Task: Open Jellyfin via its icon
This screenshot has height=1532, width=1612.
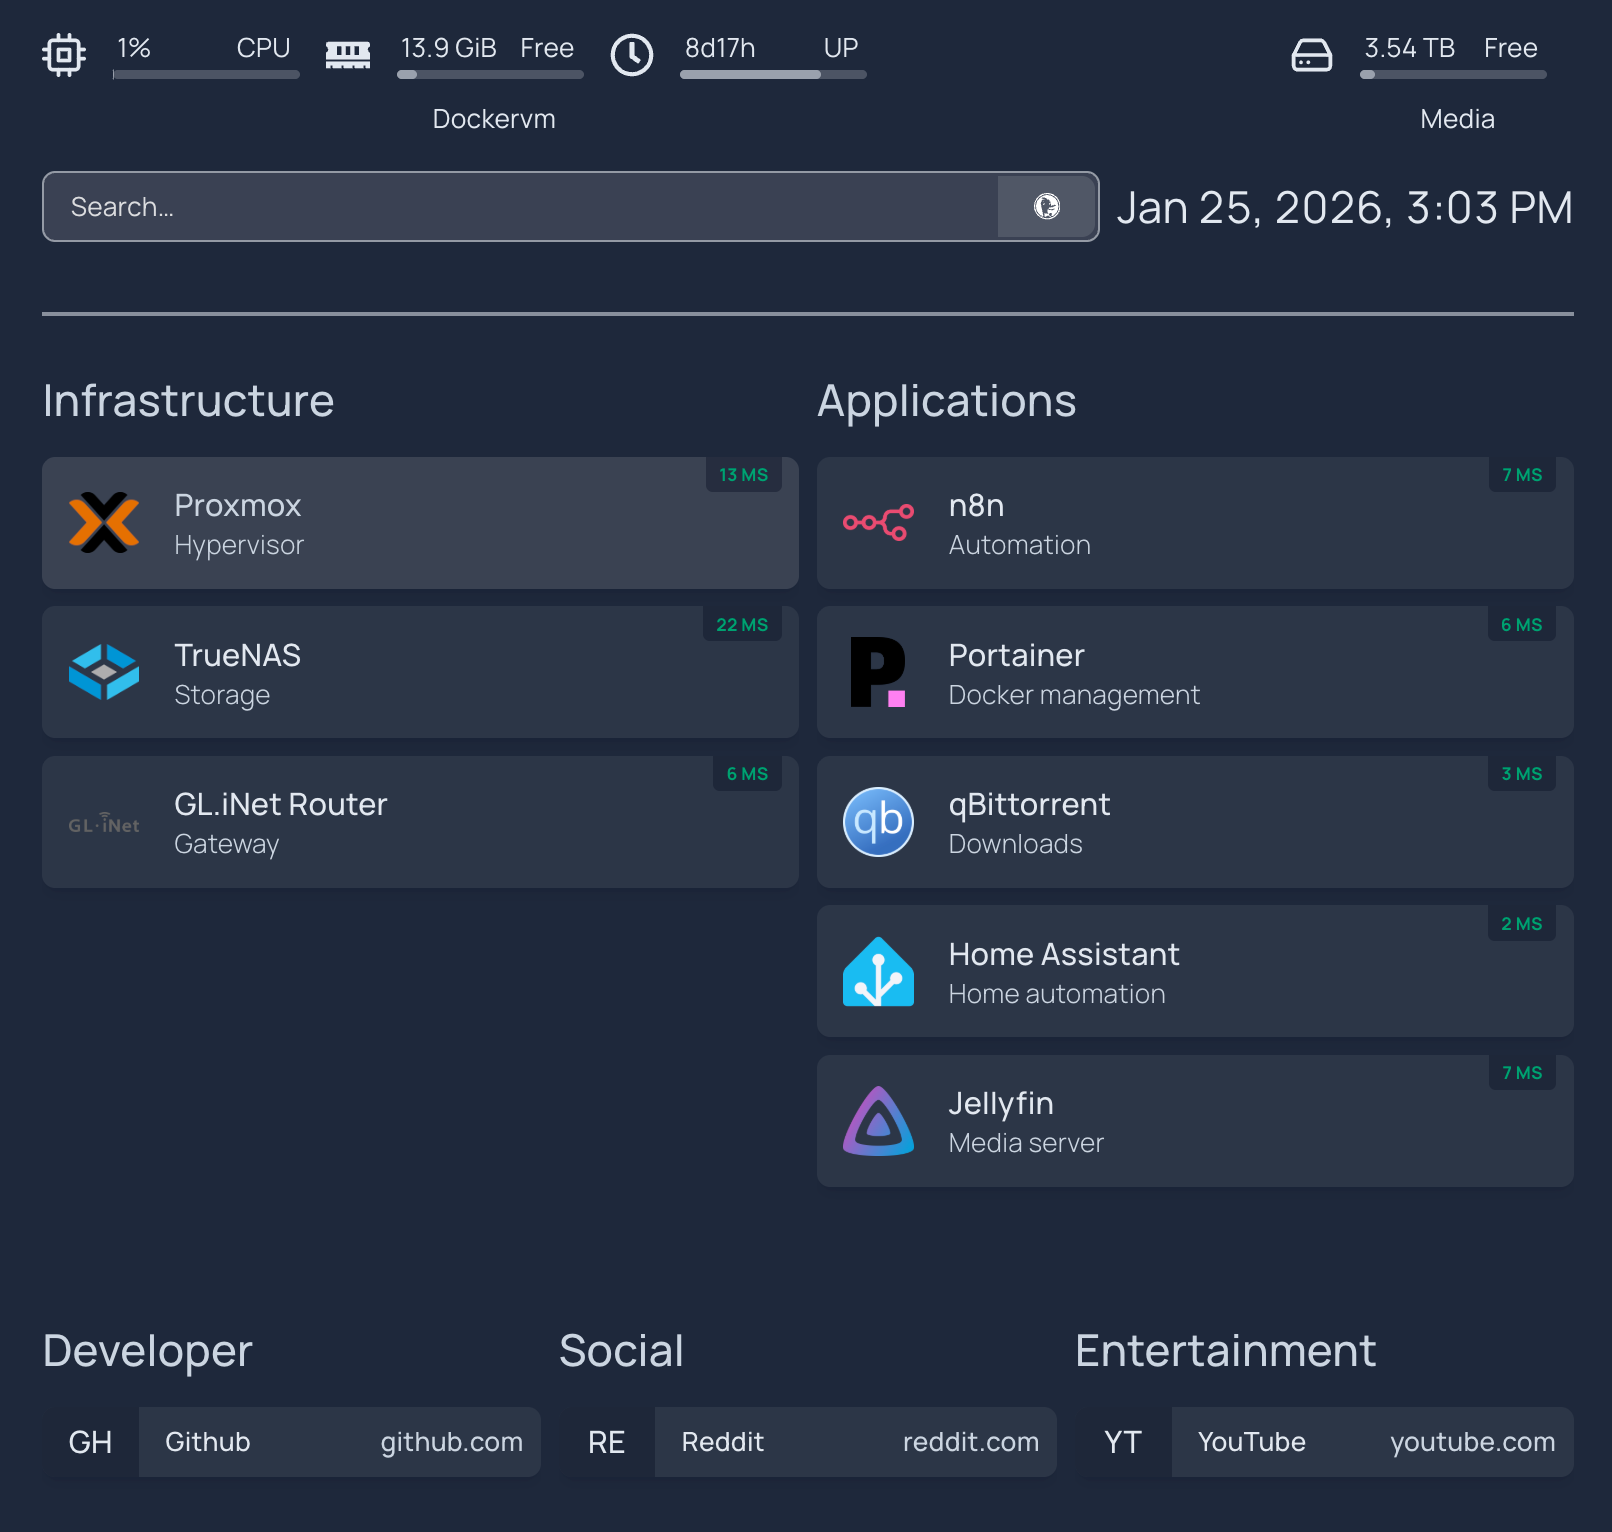Action: coord(879,1121)
